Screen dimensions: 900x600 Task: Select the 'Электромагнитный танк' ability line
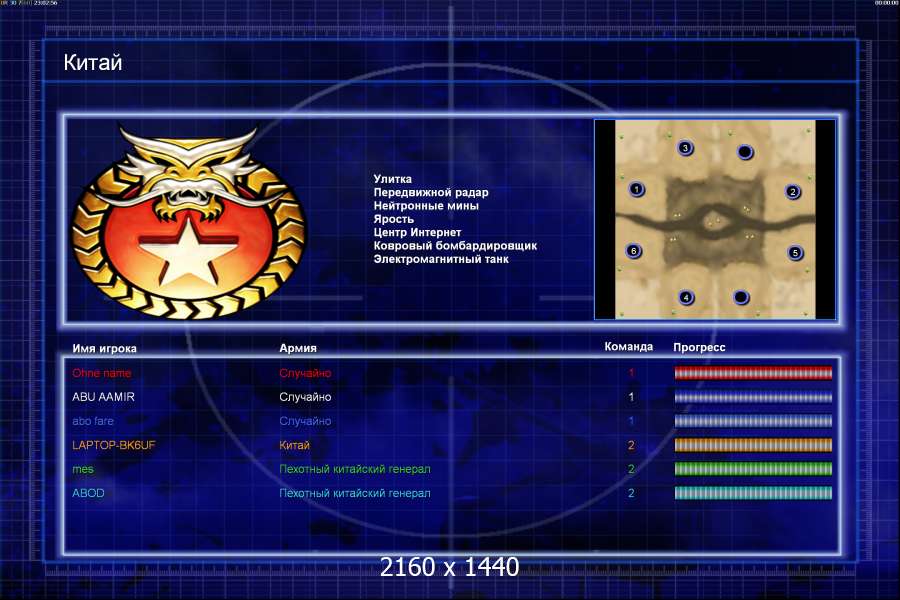[441, 258]
